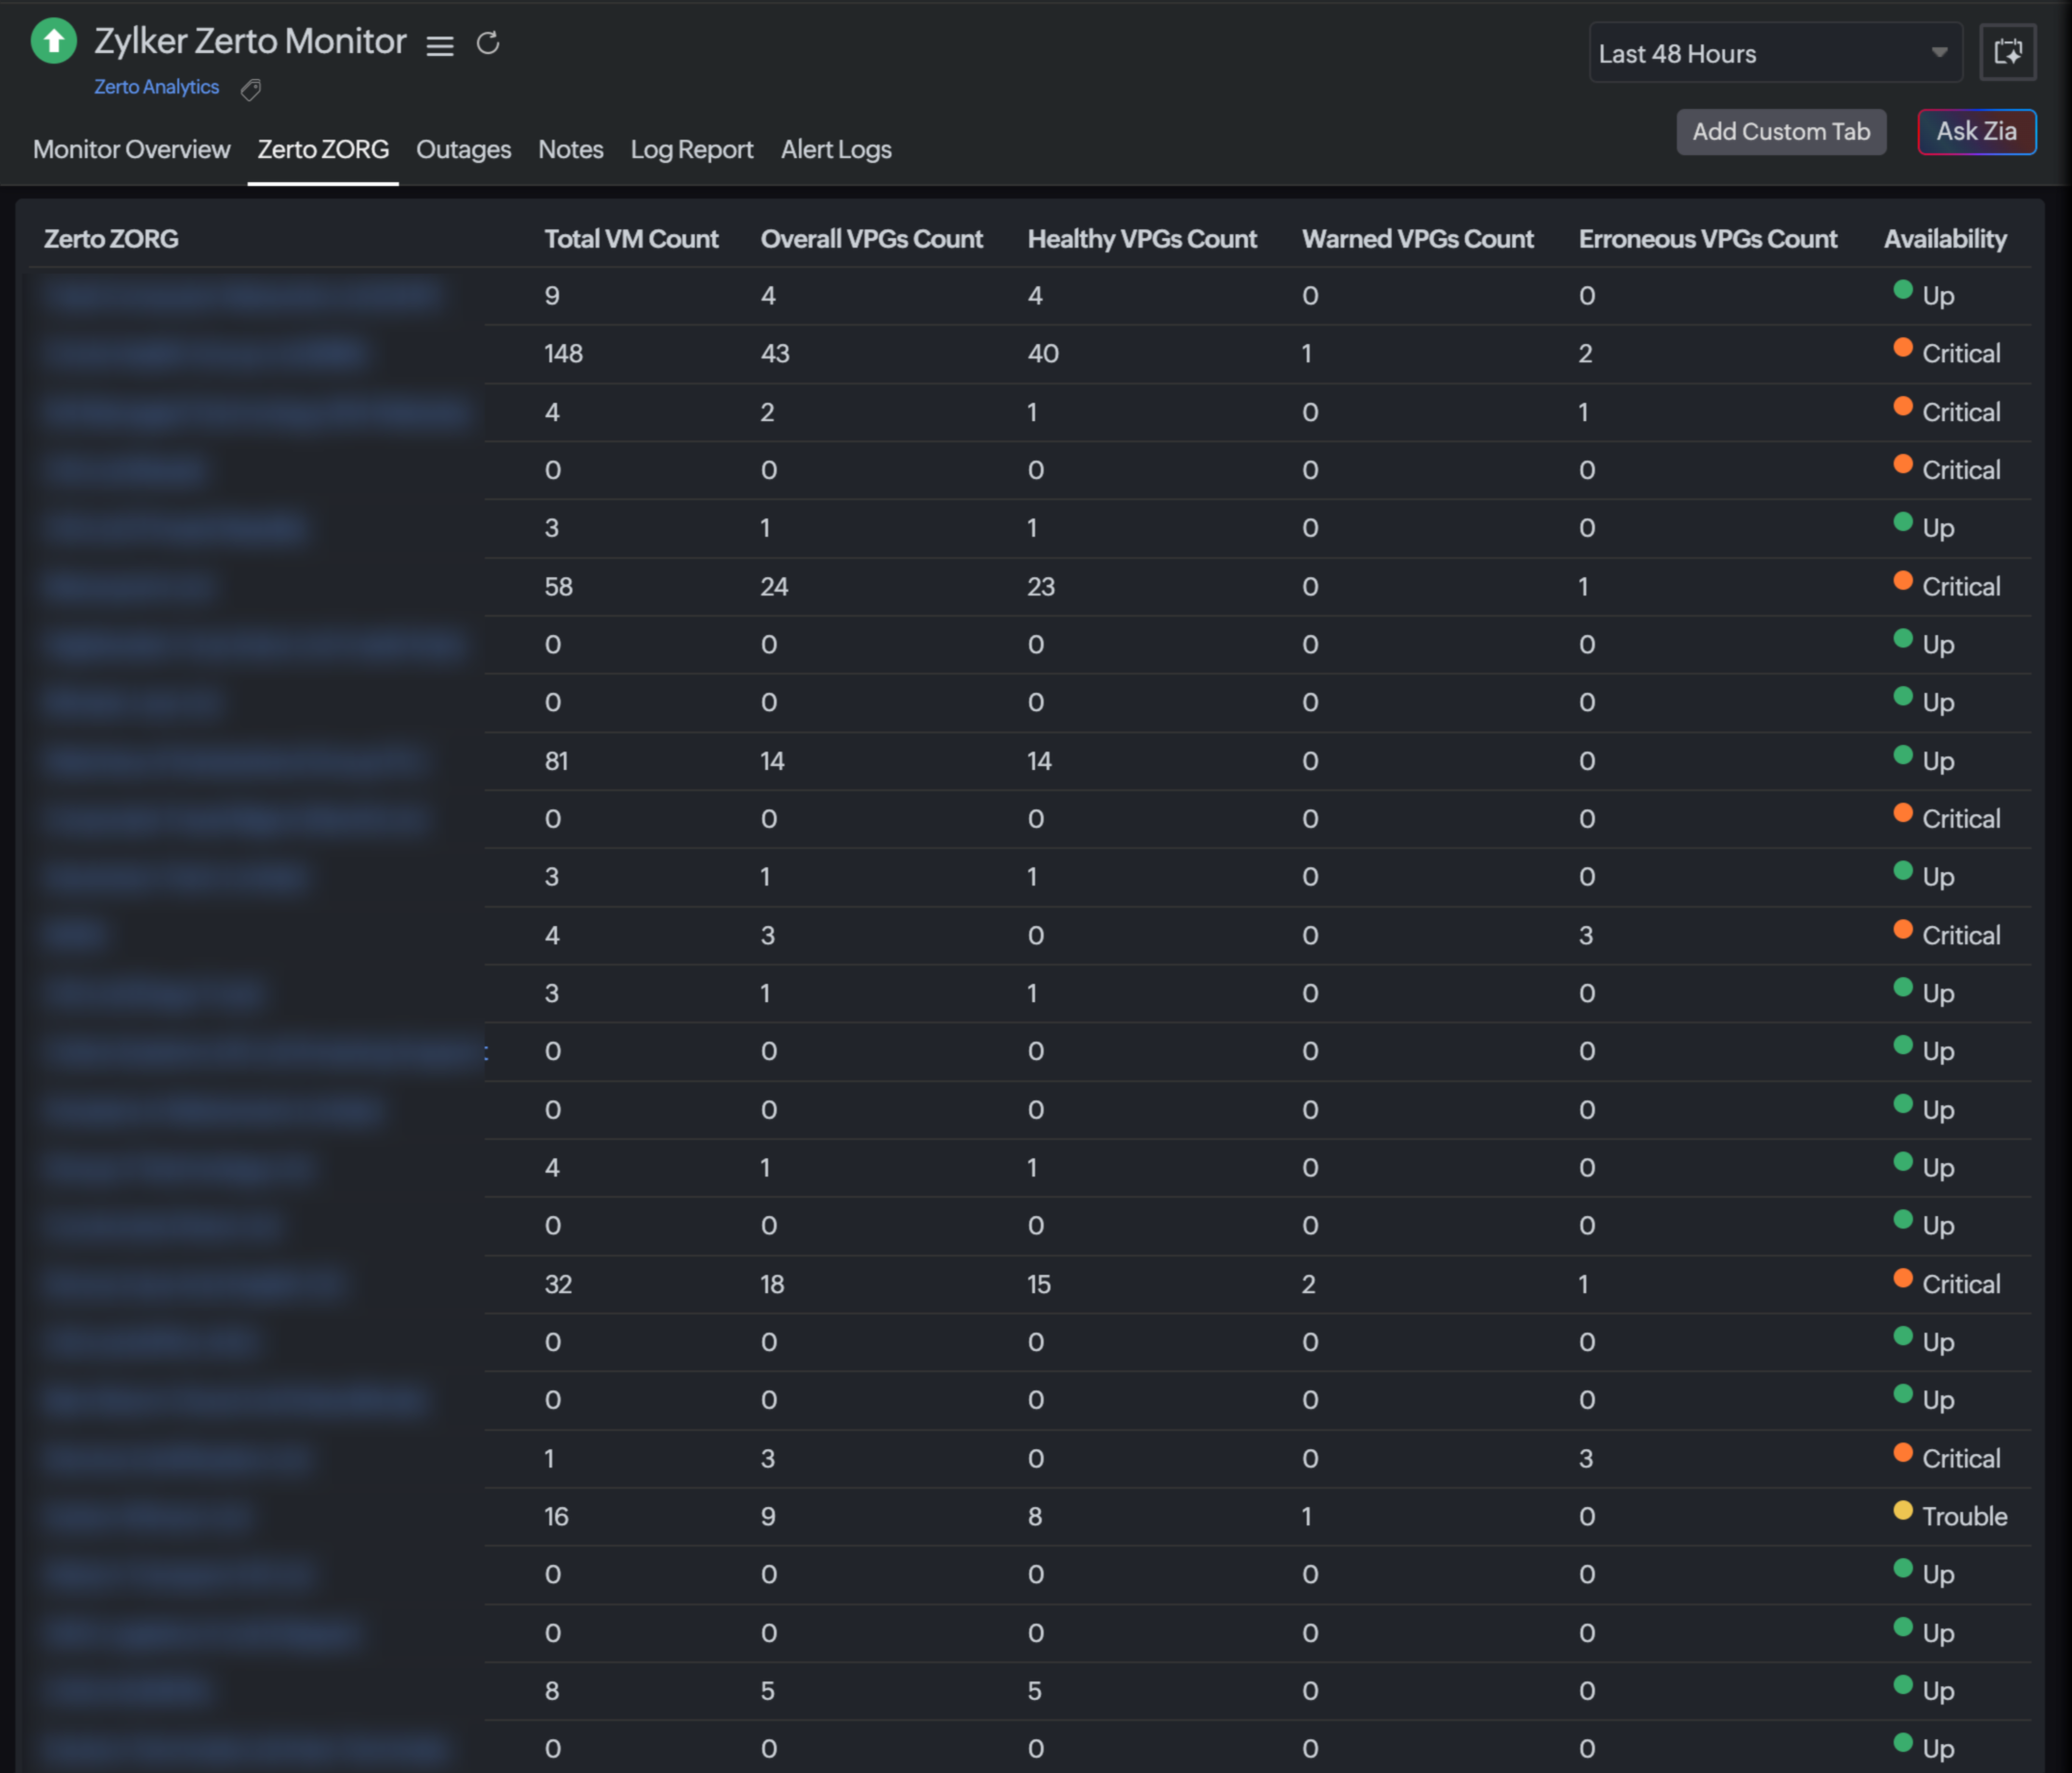The width and height of the screenshot is (2072, 1773).
Task: Follow the Zerto Analytics link
Action: pos(156,87)
